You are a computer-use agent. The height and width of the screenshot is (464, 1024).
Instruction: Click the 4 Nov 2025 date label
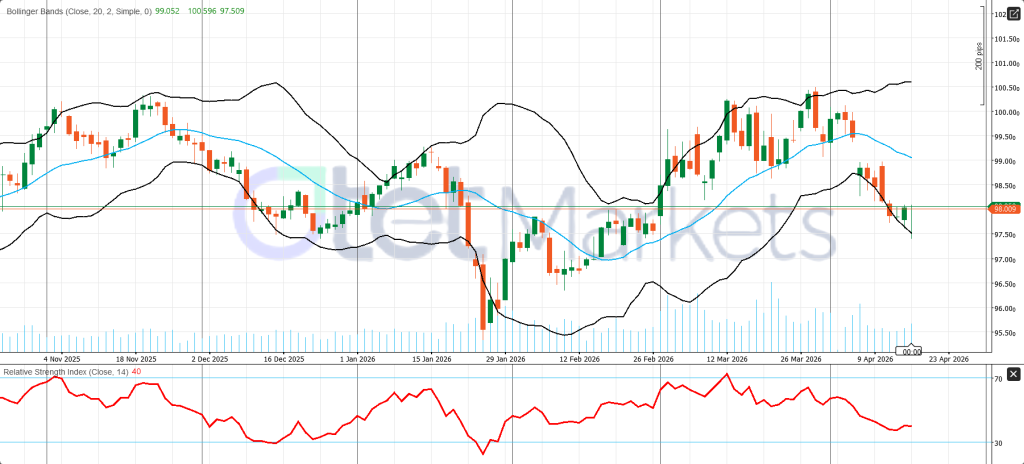(60, 358)
